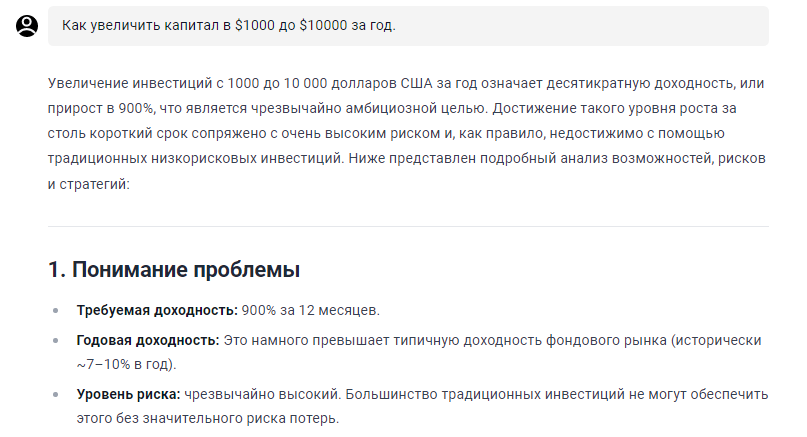Click "и стратегий:" ending the intro paragraph
807x437 pixels.
pos(89,184)
